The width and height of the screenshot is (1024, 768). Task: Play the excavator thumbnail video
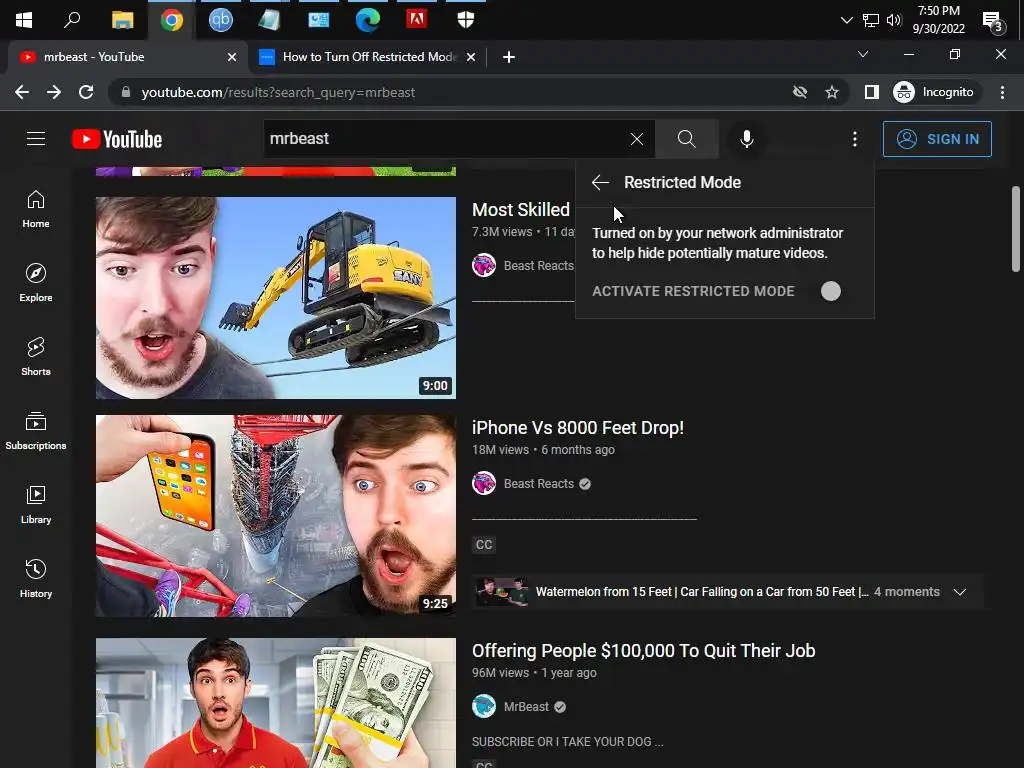pyautogui.click(x=276, y=298)
